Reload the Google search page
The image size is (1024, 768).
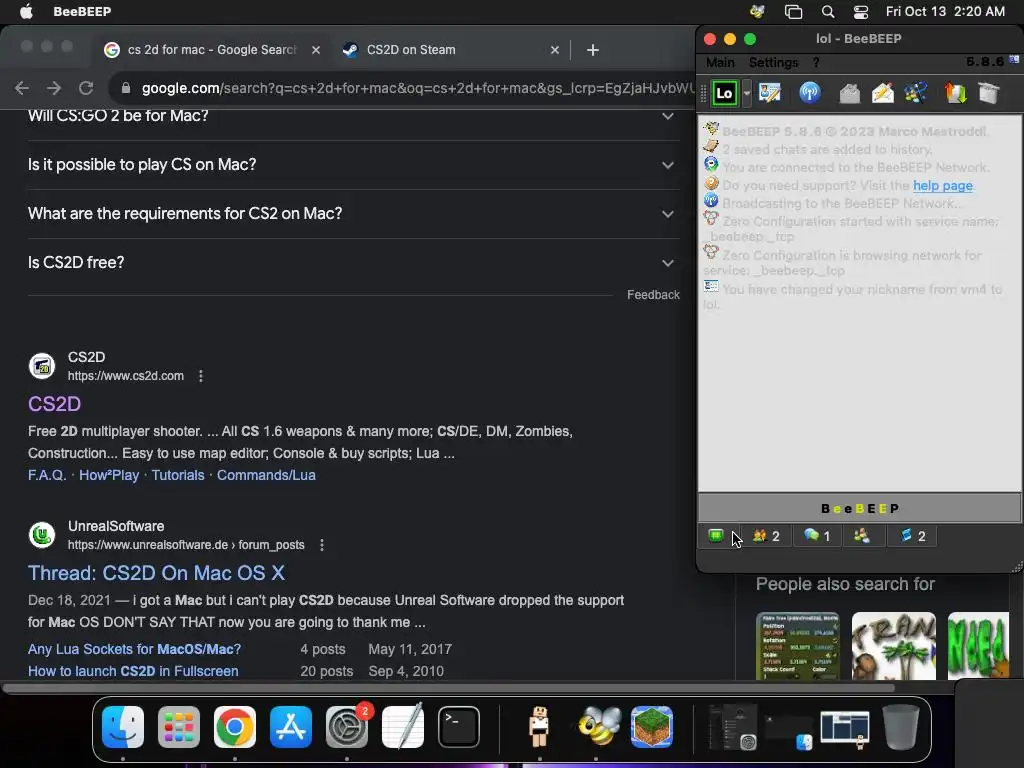(86, 88)
